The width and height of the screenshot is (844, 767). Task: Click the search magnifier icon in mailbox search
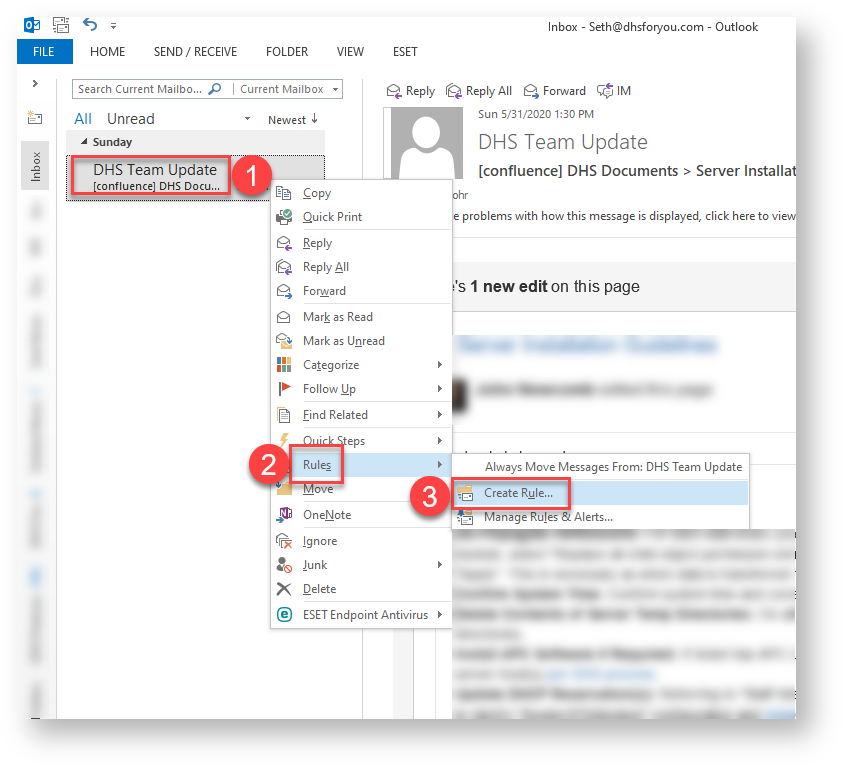[216, 90]
